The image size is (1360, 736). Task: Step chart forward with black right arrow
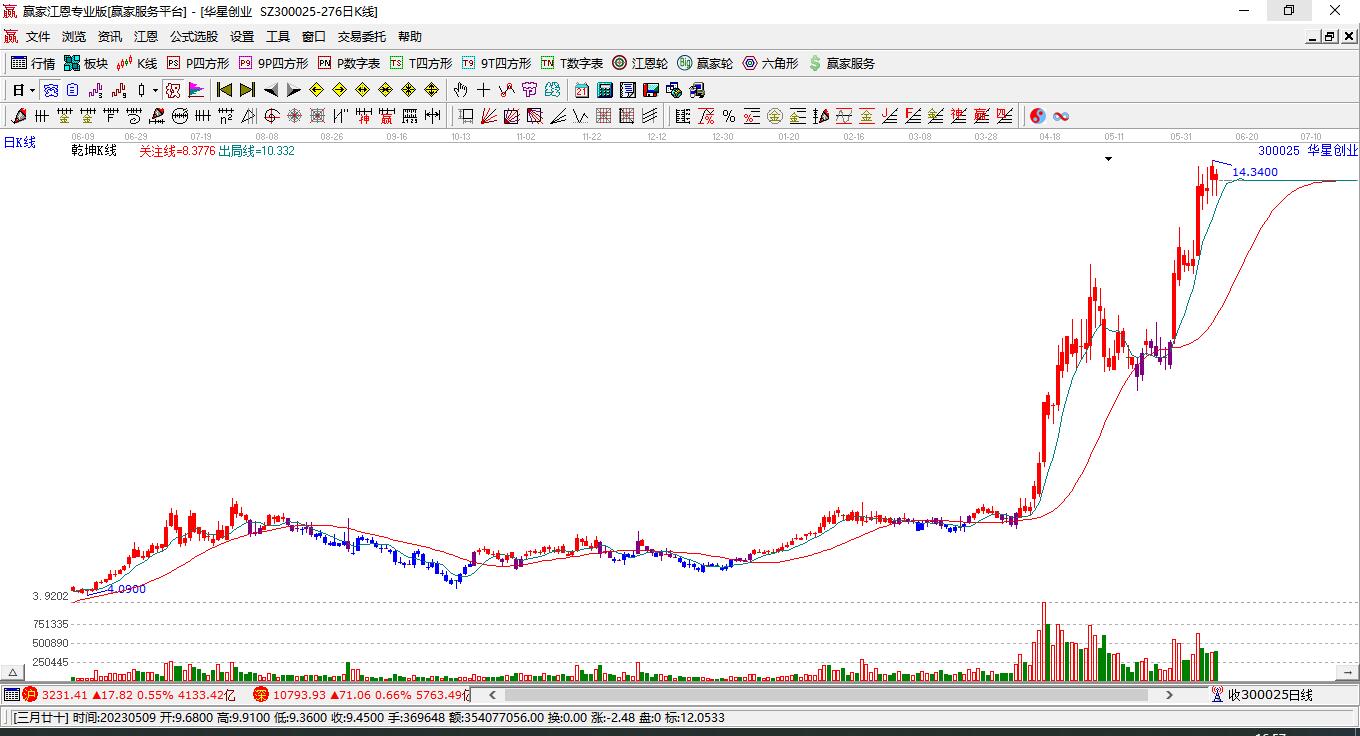(293, 90)
